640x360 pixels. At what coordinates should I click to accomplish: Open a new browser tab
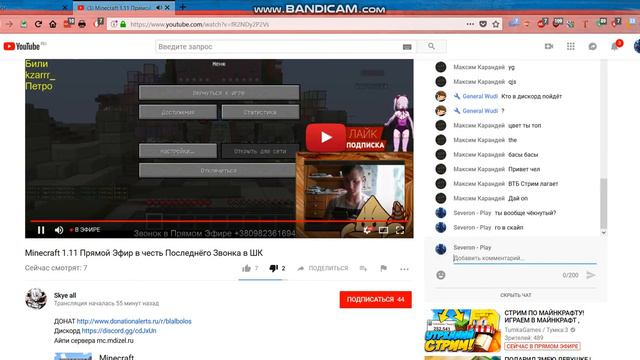tap(182, 7)
